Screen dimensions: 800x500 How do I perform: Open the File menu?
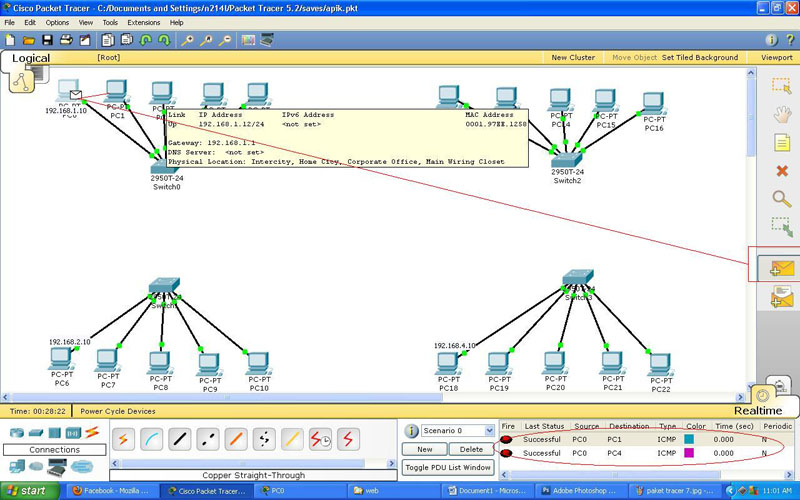coord(10,22)
